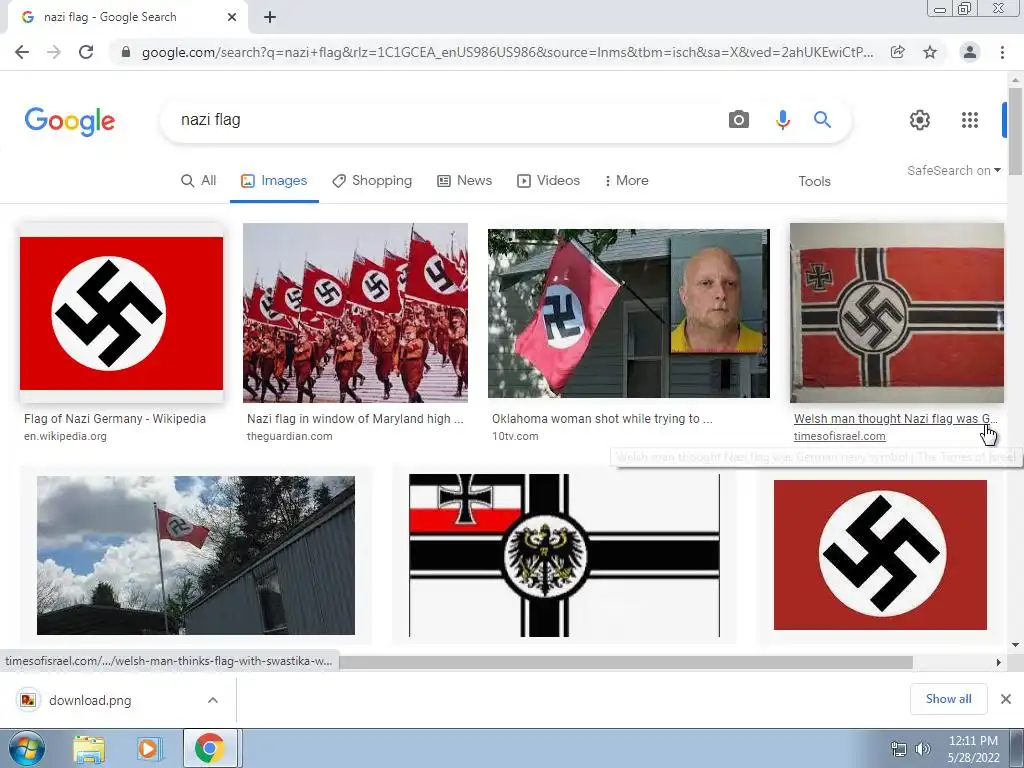The height and width of the screenshot is (768, 1024).
Task: Open Chrome's three-dot menu
Action: [1002, 52]
